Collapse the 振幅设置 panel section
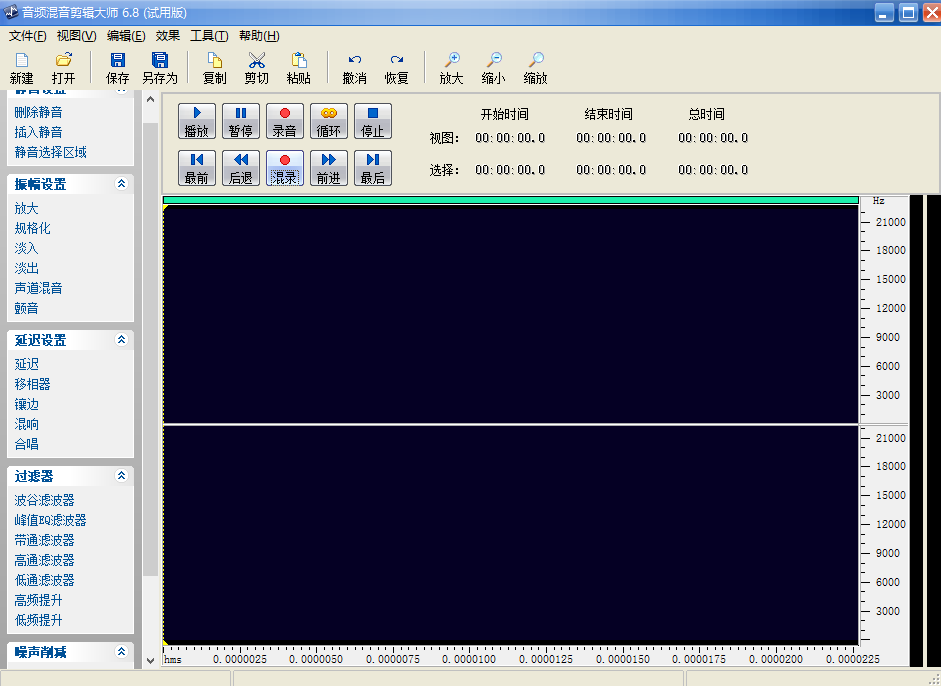The width and height of the screenshot is (941, 686). point(121,184)
